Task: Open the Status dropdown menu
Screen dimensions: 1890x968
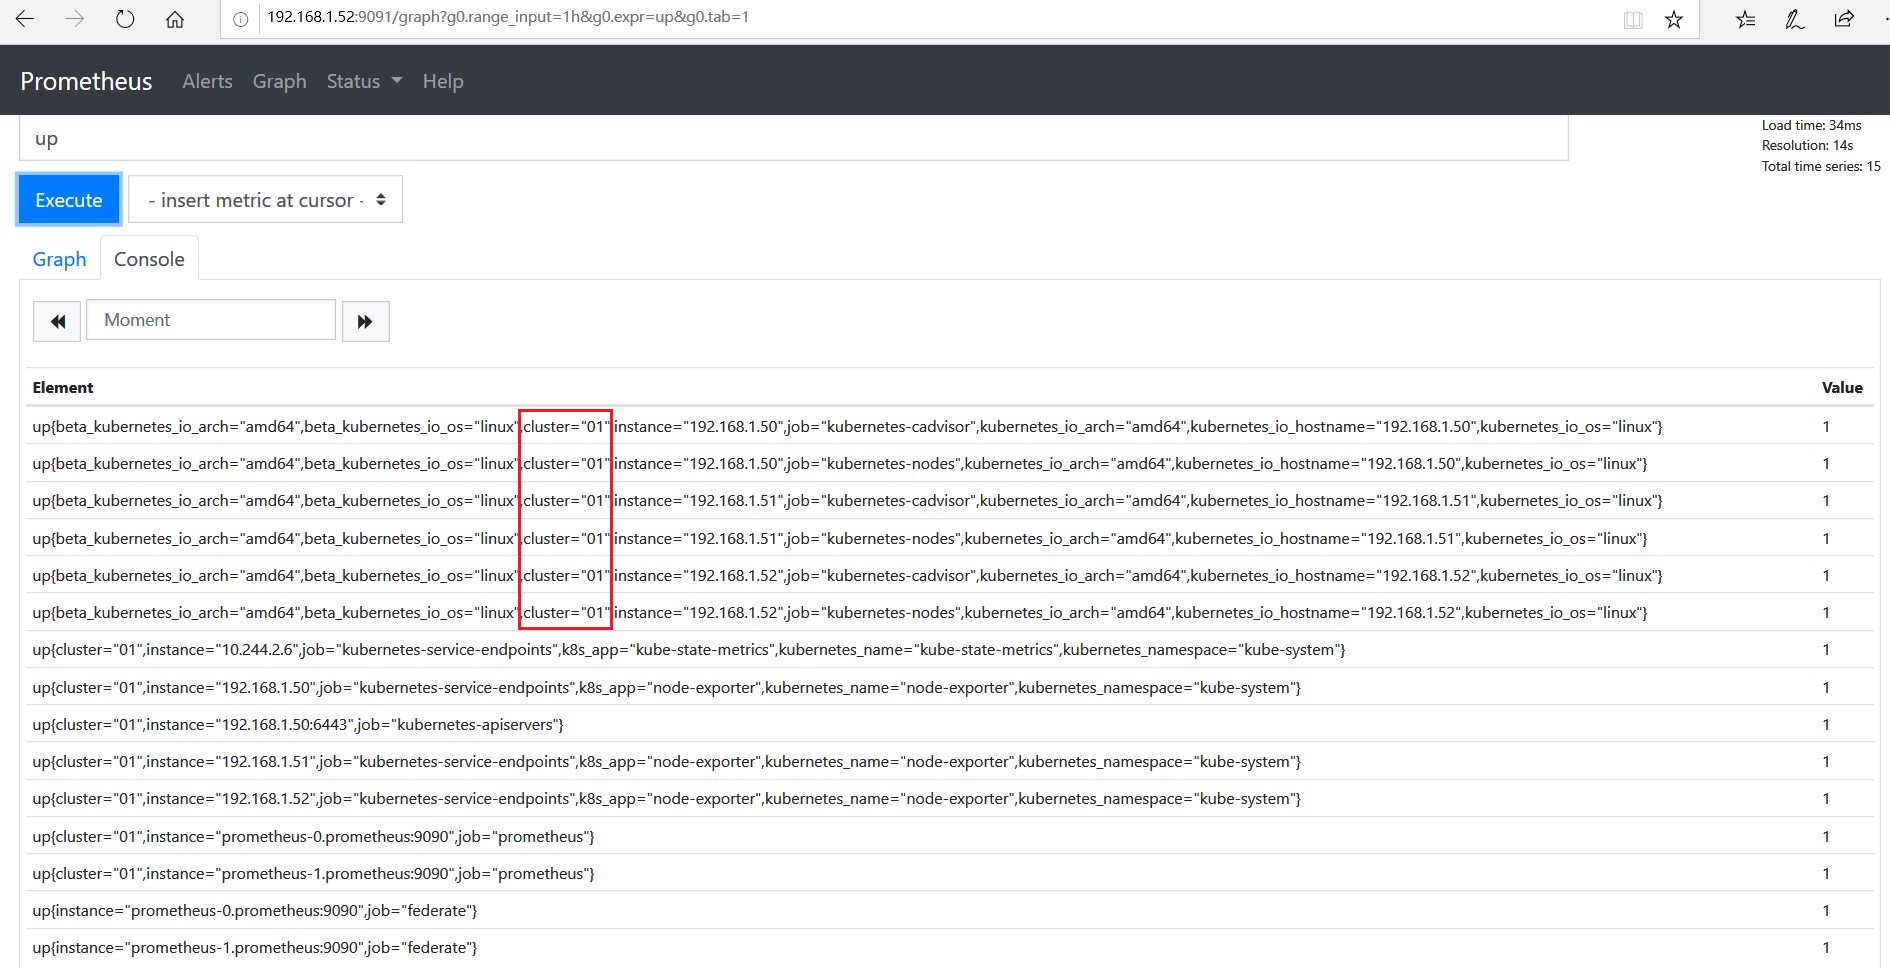Action: tap(364, 81)
